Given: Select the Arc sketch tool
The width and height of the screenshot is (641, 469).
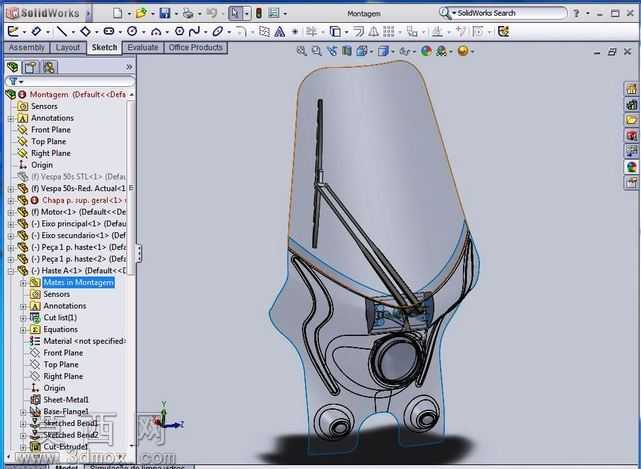Looking at the screenshot, I should pos(156,31).
